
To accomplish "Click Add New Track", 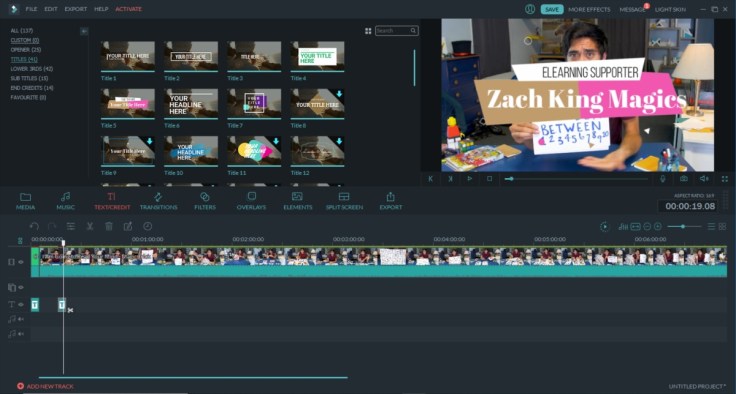I will 46,386.
